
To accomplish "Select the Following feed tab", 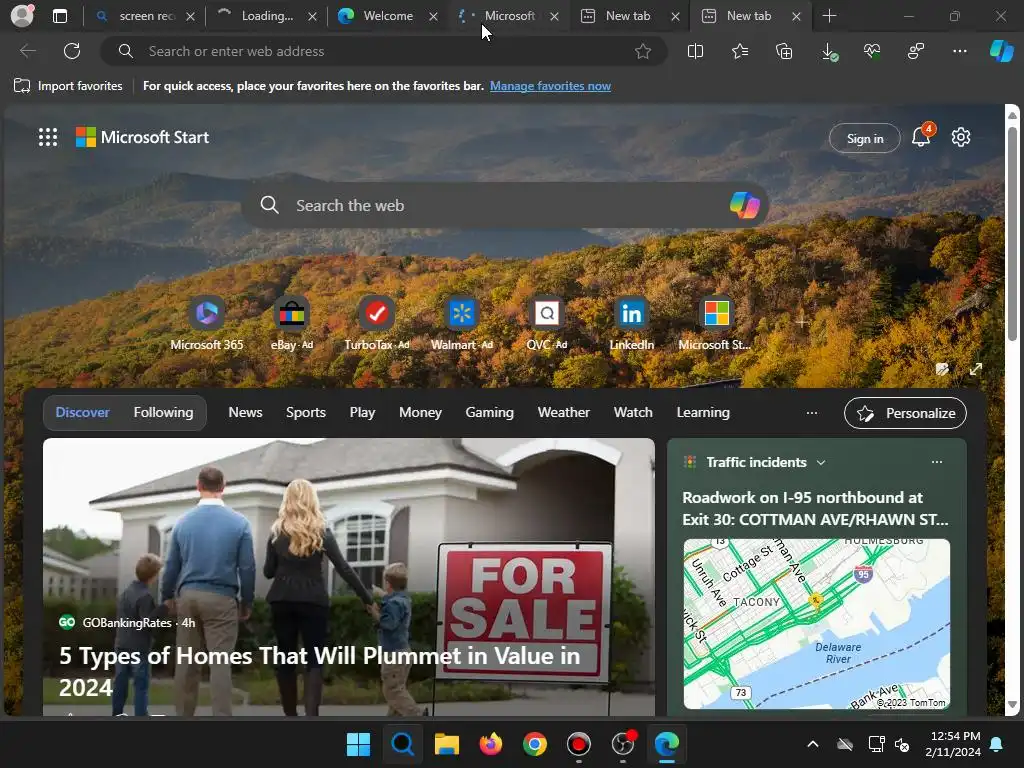I will coord(163,412).
